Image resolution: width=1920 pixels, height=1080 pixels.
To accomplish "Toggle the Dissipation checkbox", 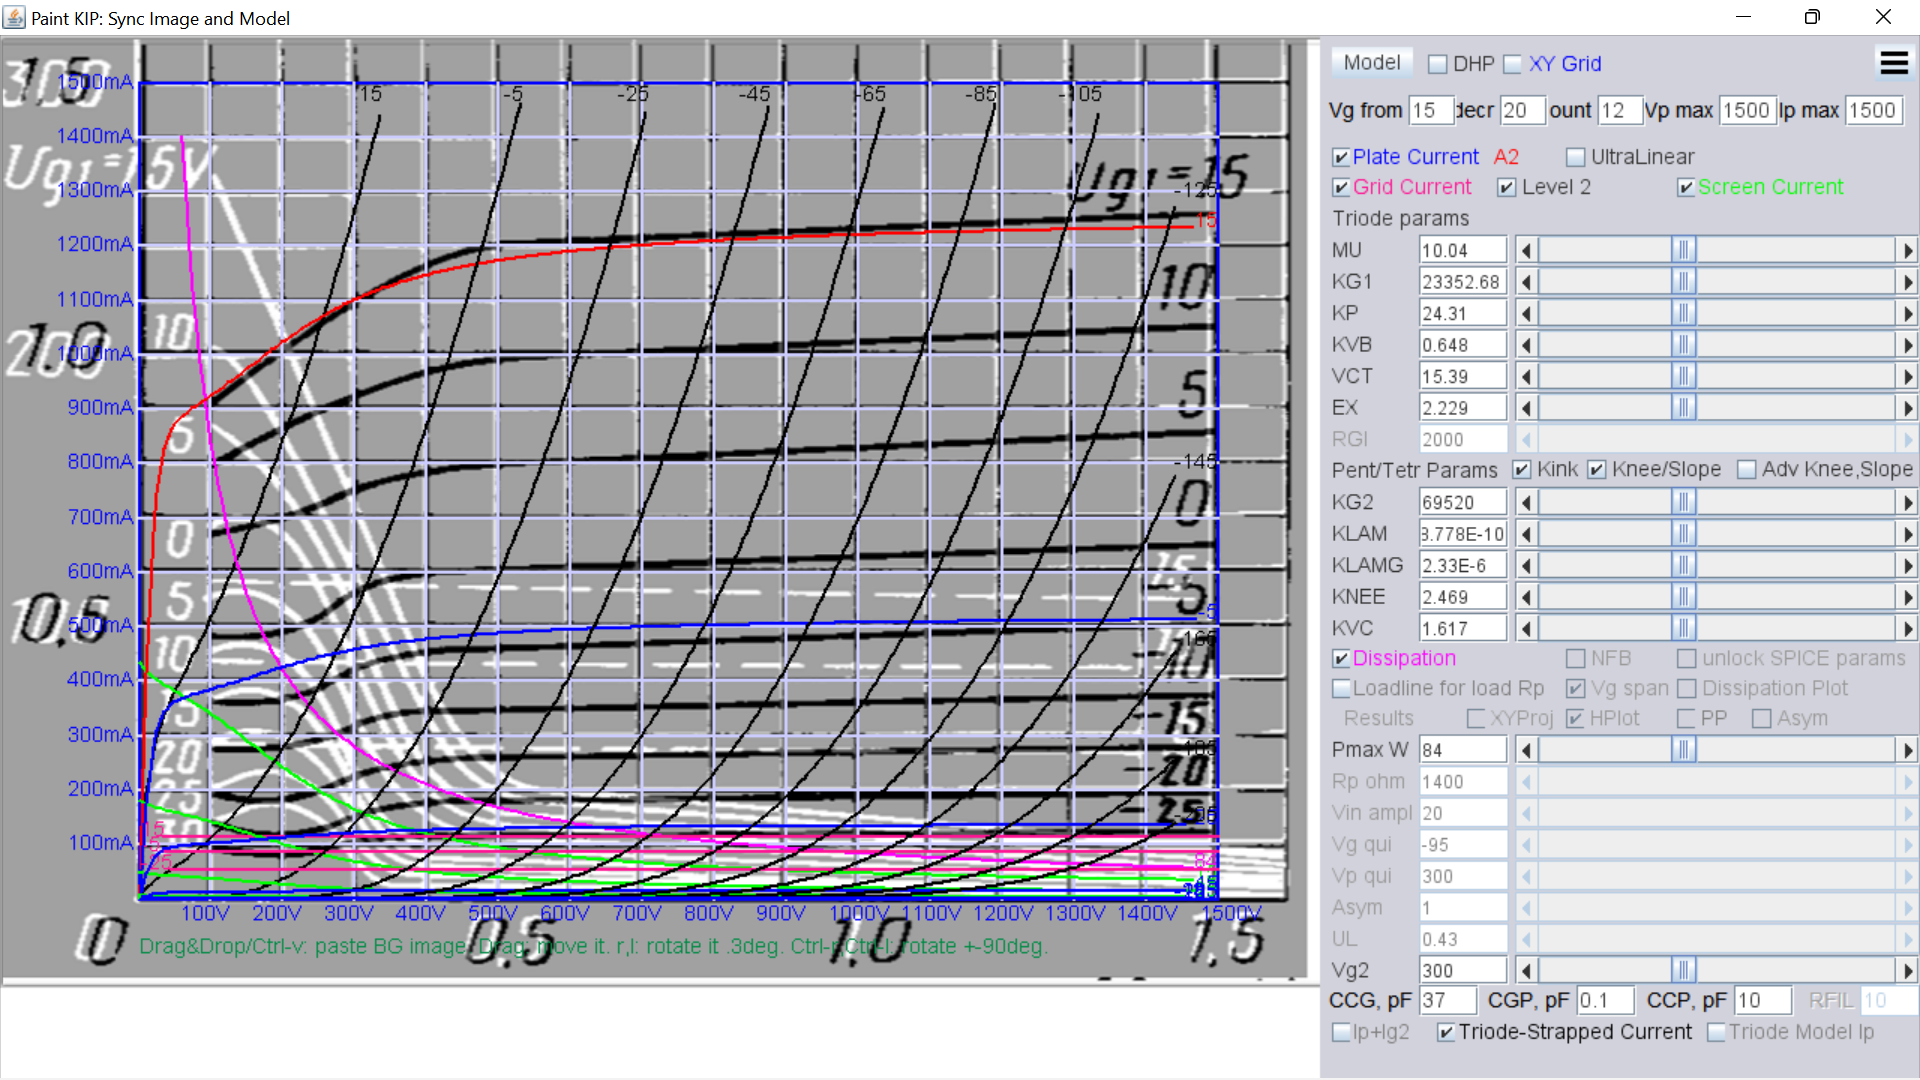I will click(x=1341, y=659).
